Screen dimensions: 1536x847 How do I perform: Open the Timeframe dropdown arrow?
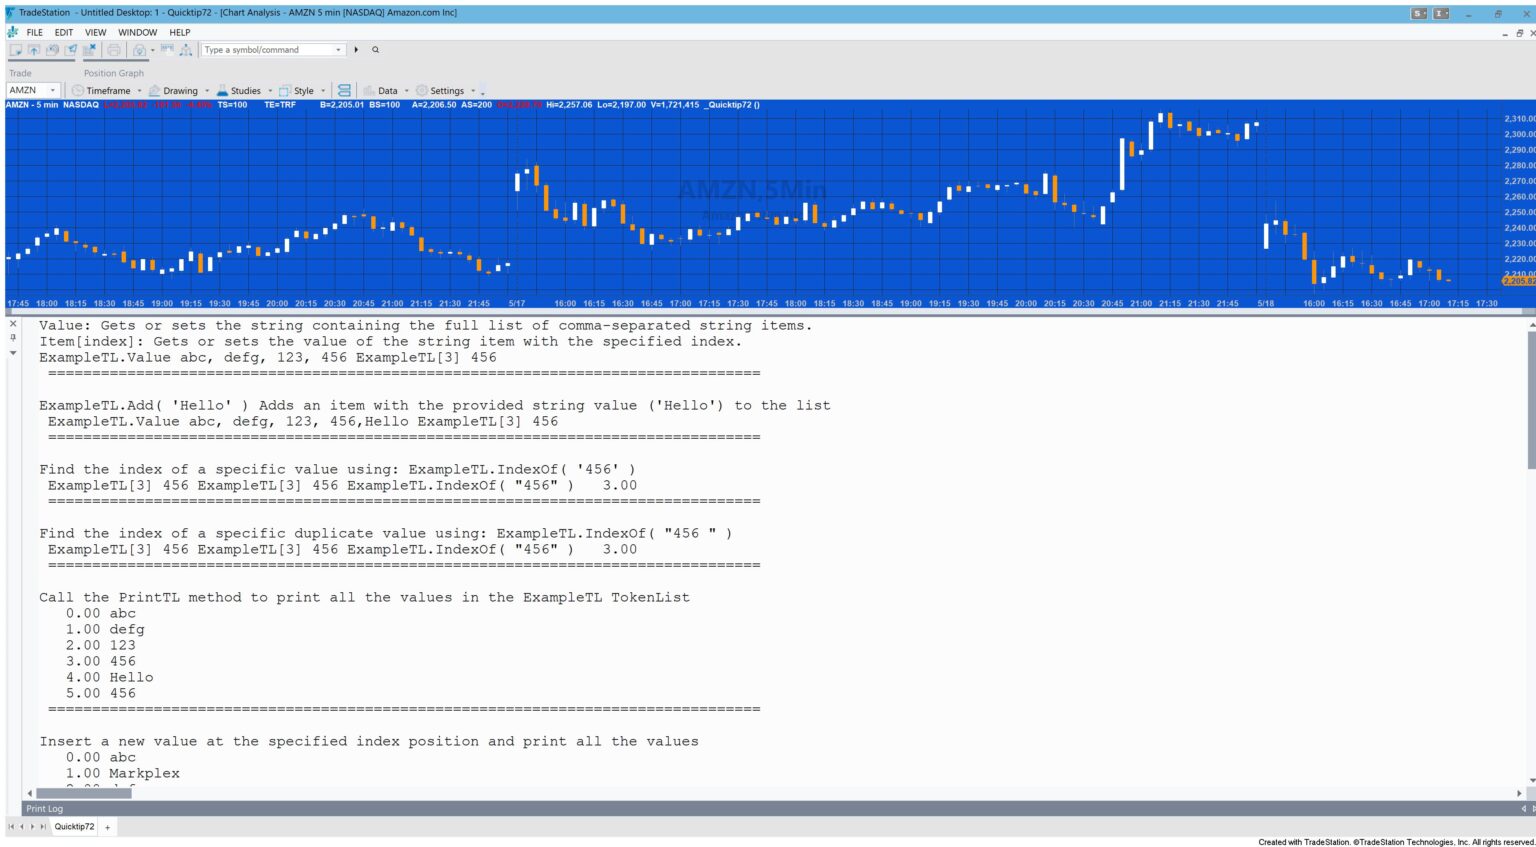[x=138, y=90]
